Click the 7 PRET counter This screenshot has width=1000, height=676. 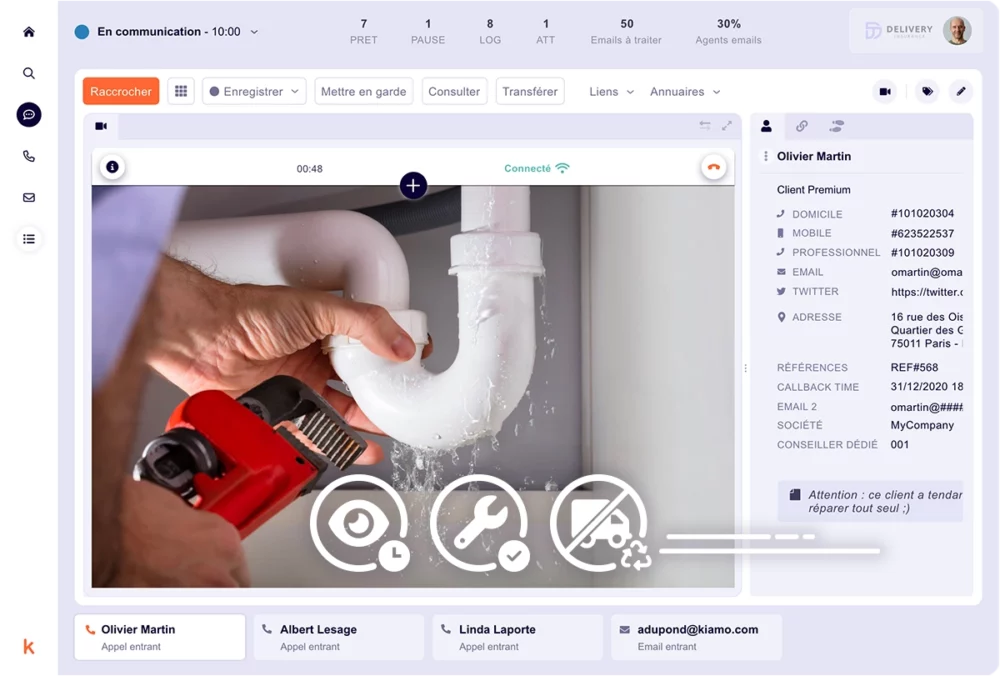[364, 31]
